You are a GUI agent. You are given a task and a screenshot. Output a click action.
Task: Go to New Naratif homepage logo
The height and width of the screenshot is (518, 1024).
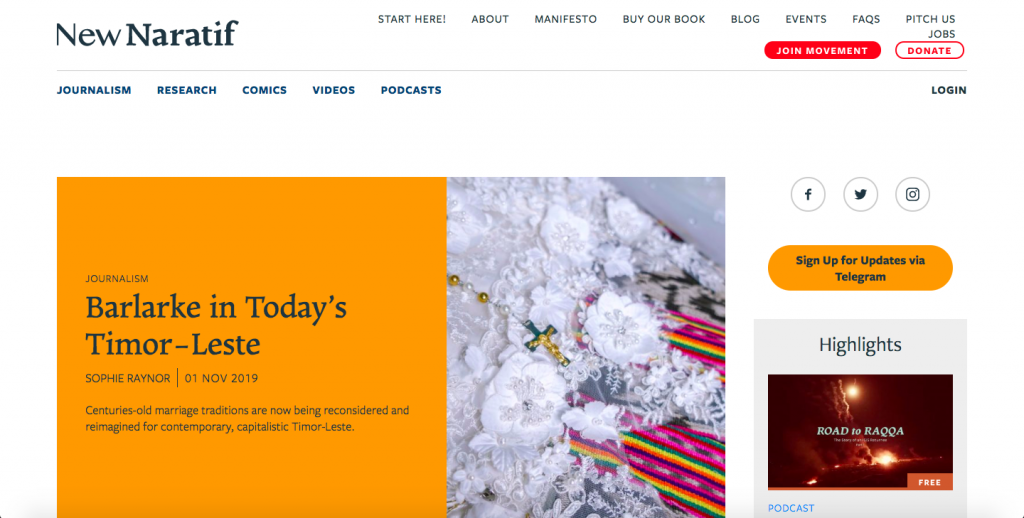[147, 34]
